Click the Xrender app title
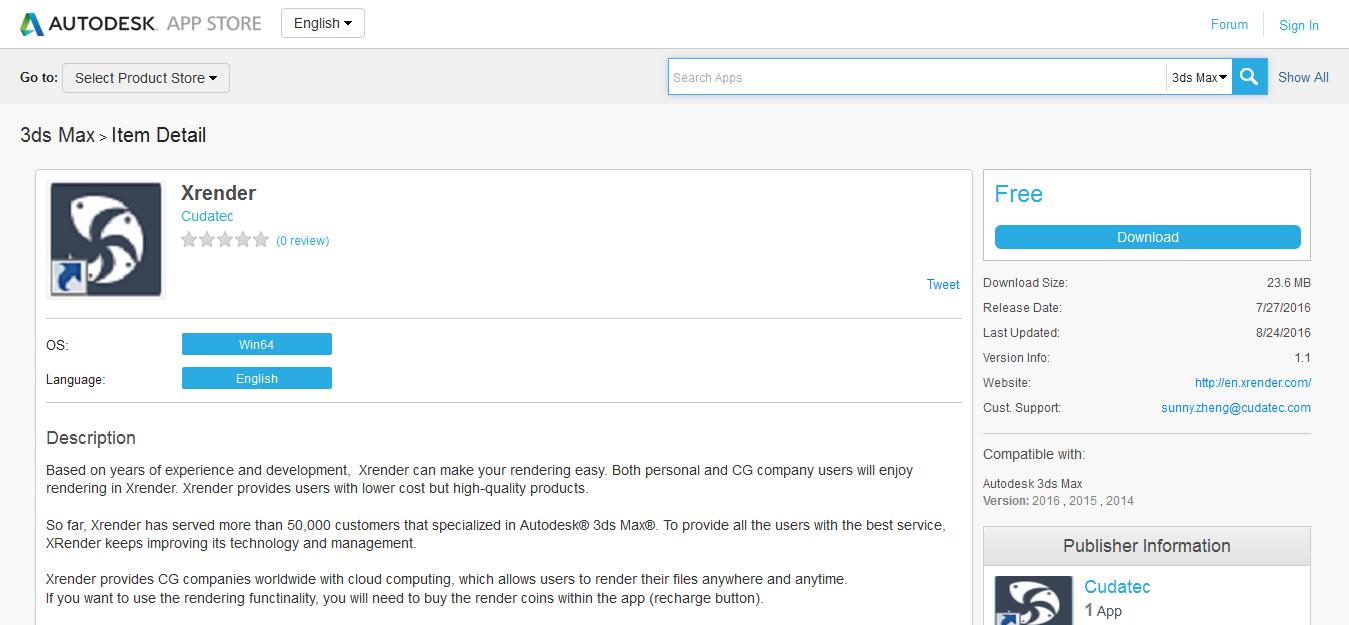Image resolution: width=1349 pixels, height=625 pixels. tap(218, 193)
